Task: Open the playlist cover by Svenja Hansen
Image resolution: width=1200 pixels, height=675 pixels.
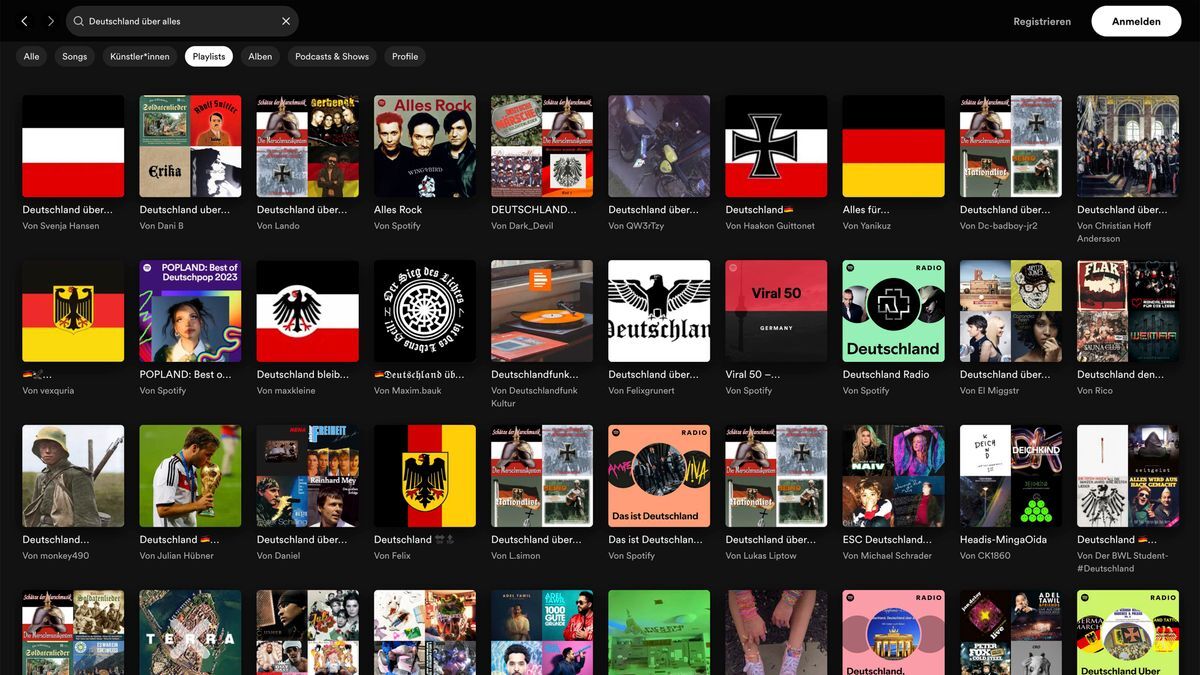Action: [73, 146]
